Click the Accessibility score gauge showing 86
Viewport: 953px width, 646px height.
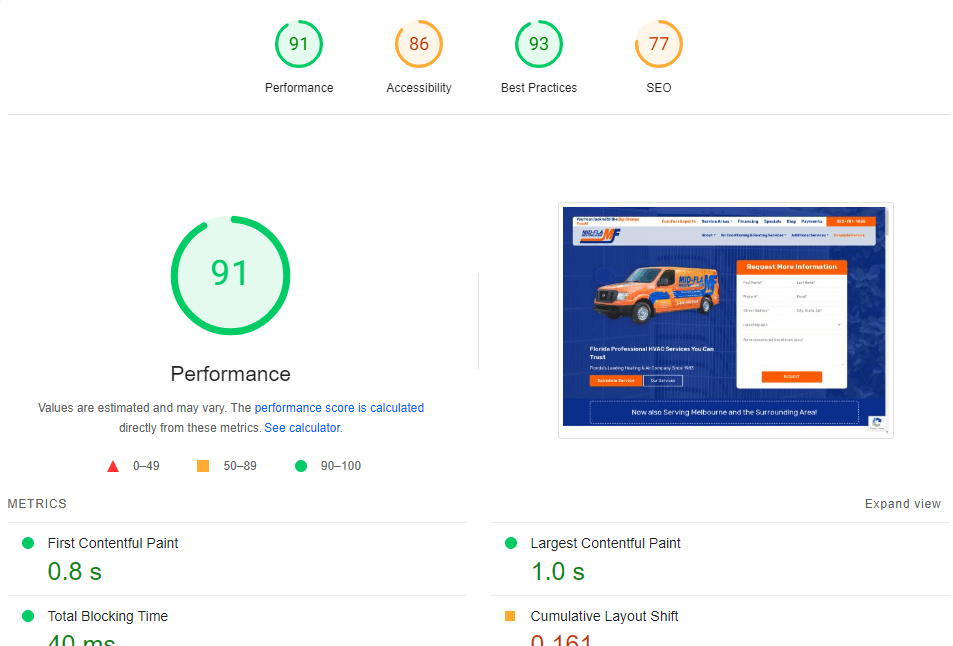point(418,44)
